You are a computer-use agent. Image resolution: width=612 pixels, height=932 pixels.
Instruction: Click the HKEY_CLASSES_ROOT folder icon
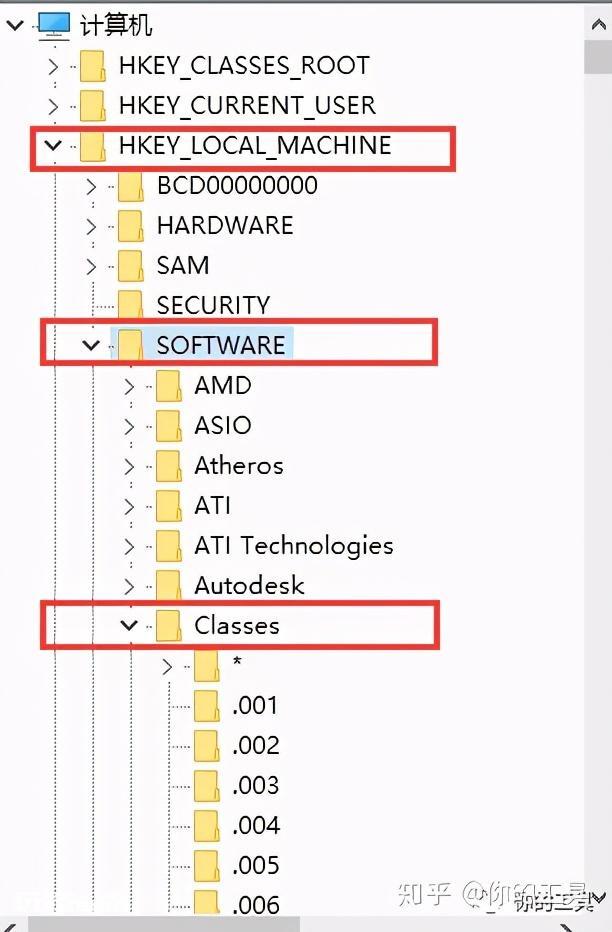pos(93,66)
